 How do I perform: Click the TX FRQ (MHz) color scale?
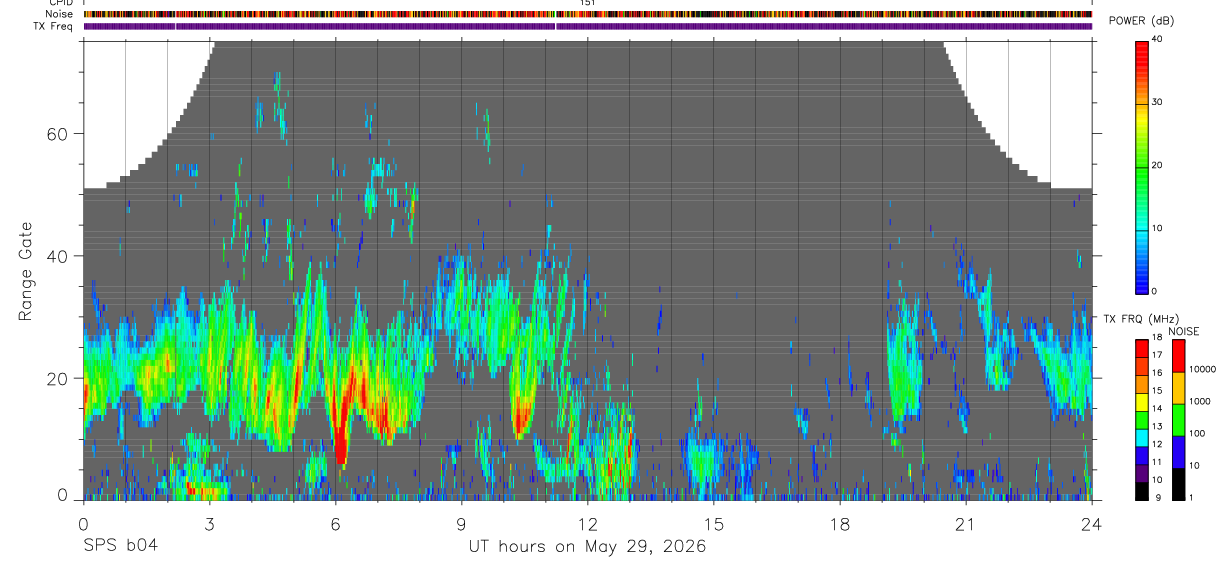1141,420
